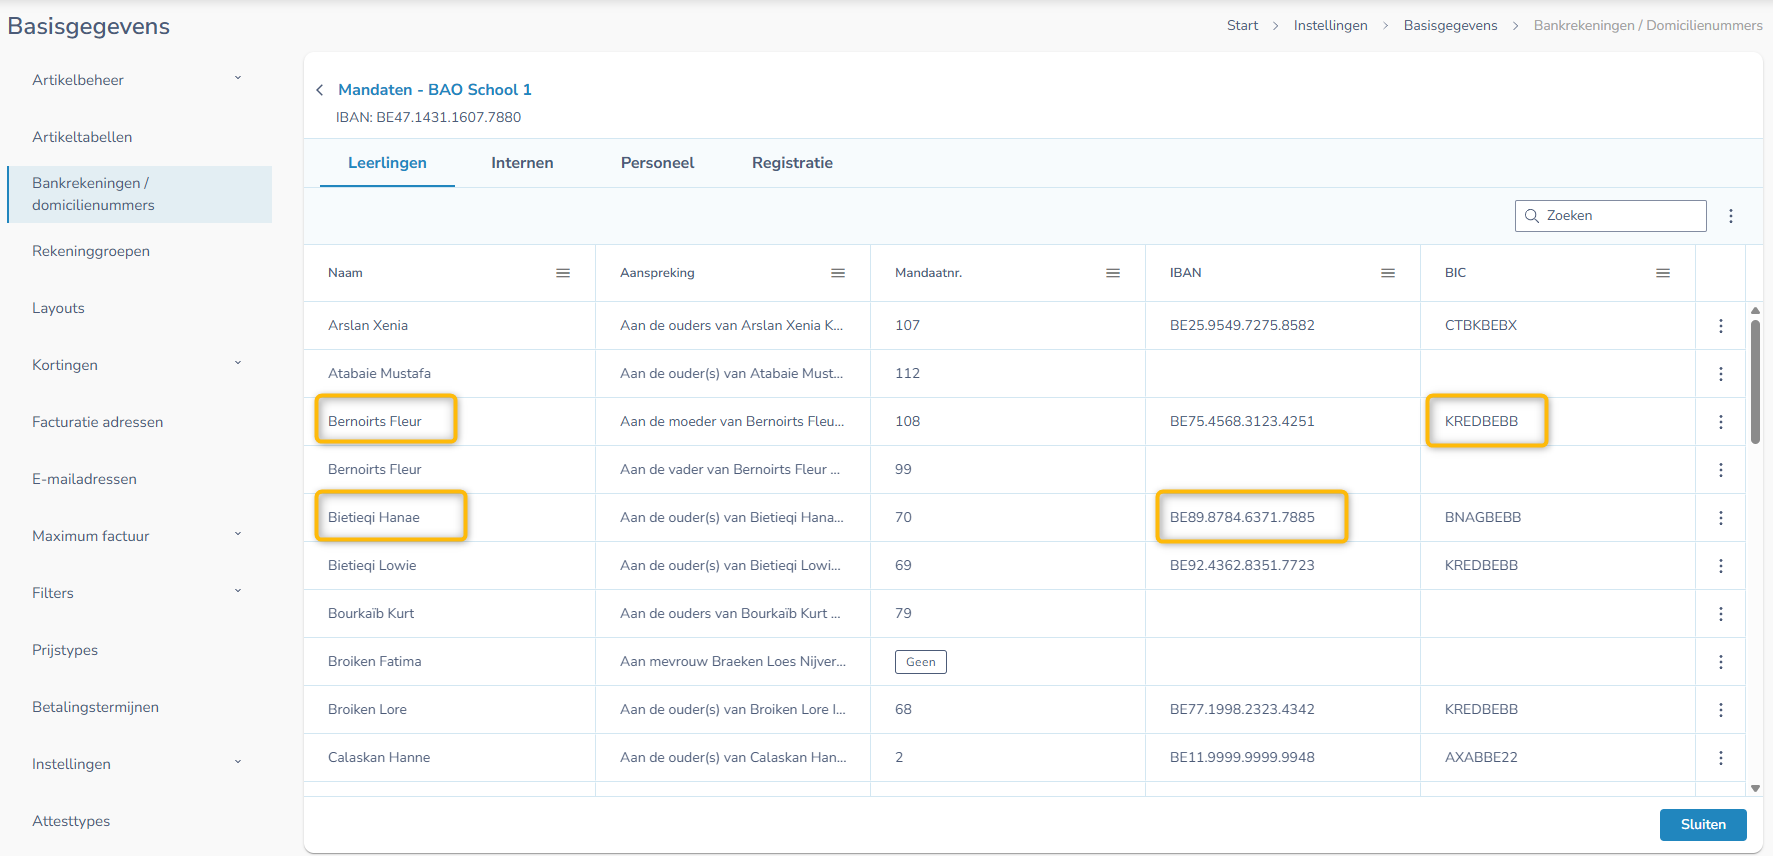Go to Start in the breadcrumb

tap(1242, 26)
